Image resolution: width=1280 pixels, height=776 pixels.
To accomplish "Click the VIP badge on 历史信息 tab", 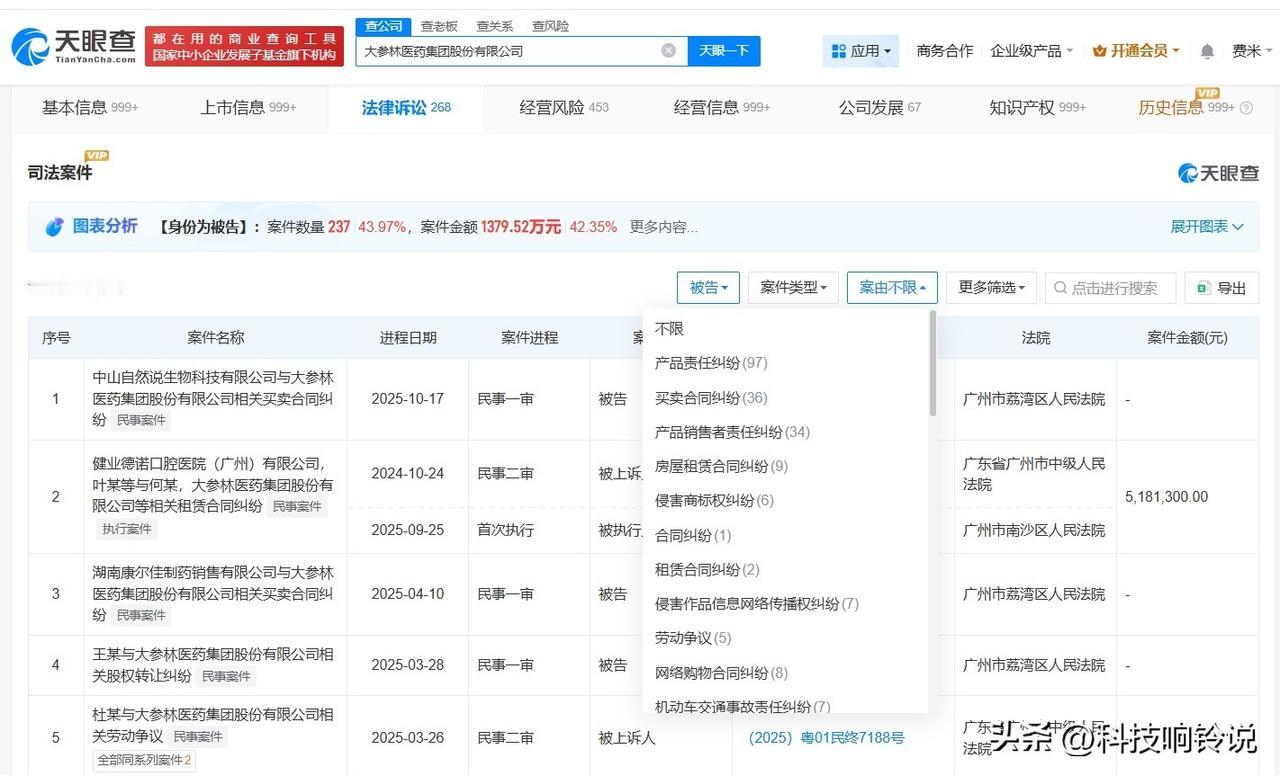I will click(x=1208, y=95).
